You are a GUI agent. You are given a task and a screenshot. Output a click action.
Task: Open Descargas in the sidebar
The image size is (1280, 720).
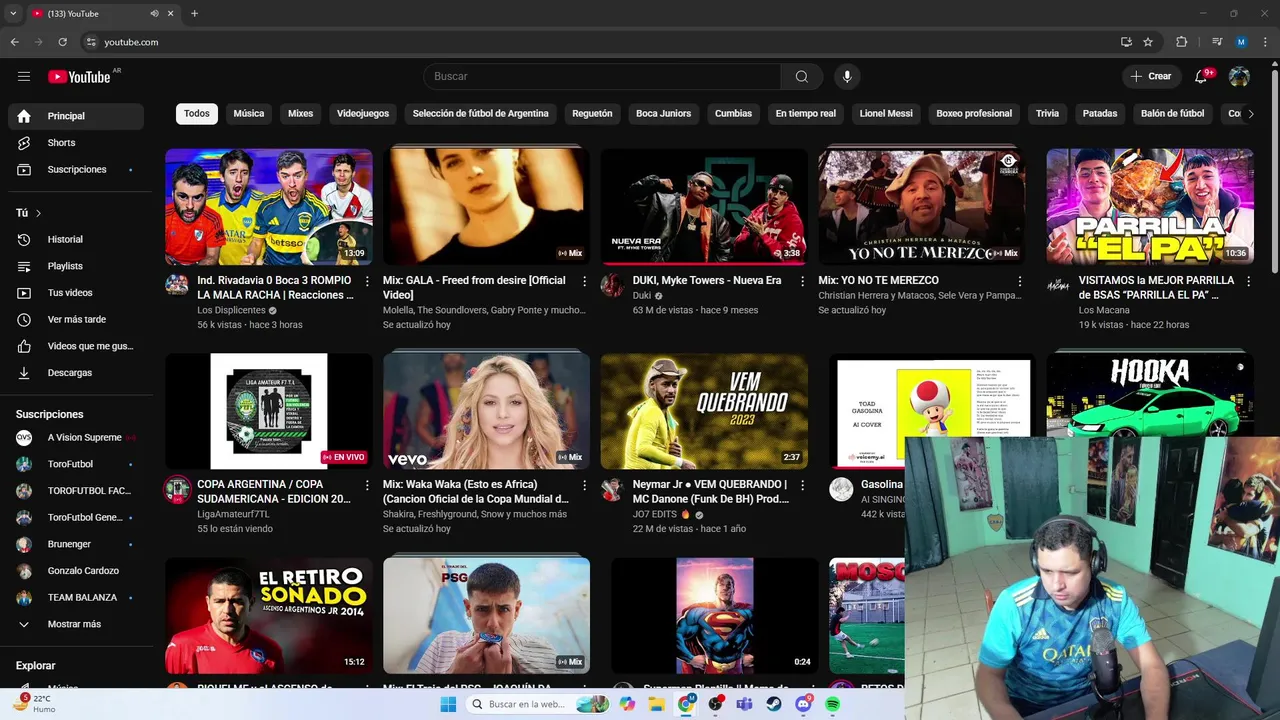(x=76, y=373)
